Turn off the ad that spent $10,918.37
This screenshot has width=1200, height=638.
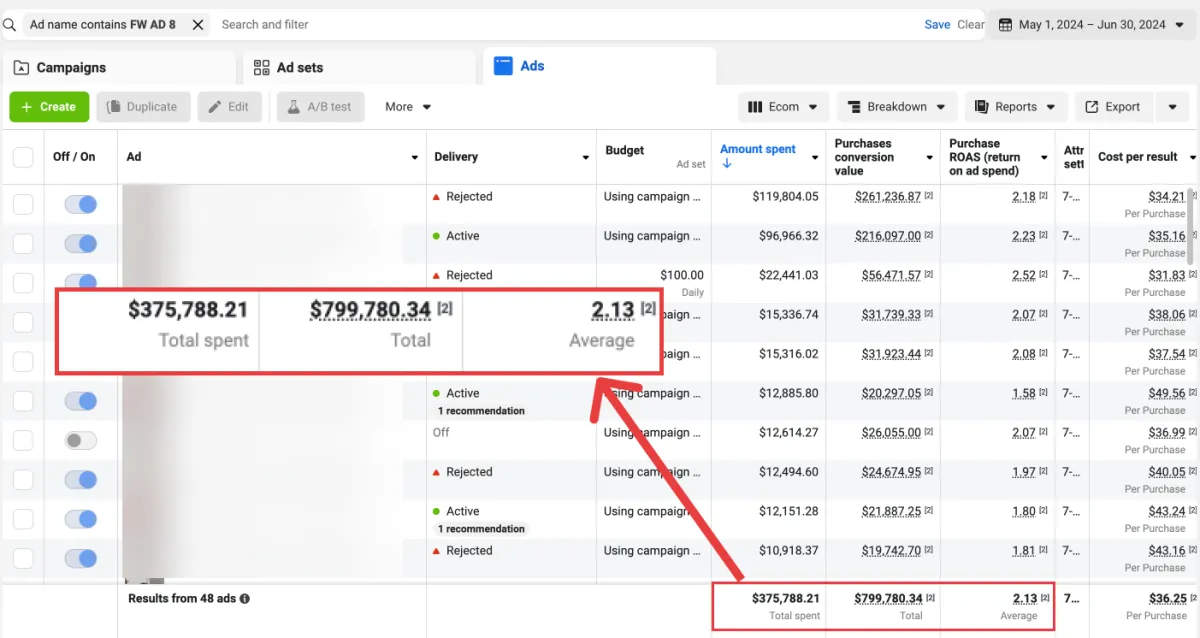coord(81,558)
